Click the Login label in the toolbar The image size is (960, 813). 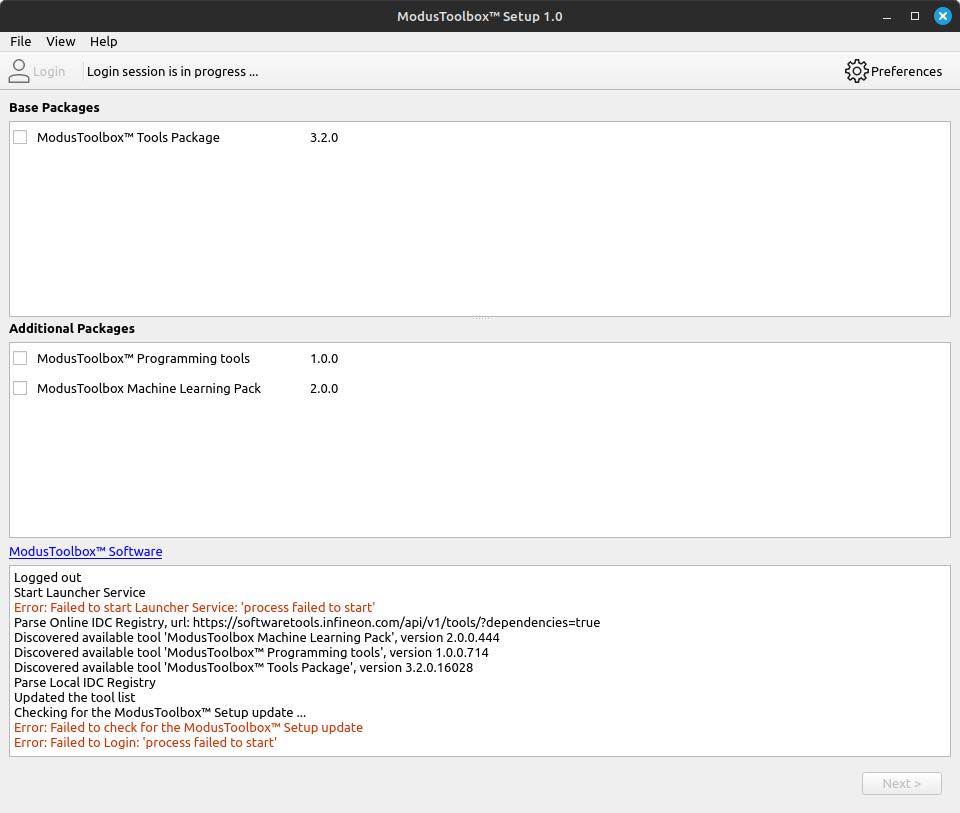tap(48, 71)
